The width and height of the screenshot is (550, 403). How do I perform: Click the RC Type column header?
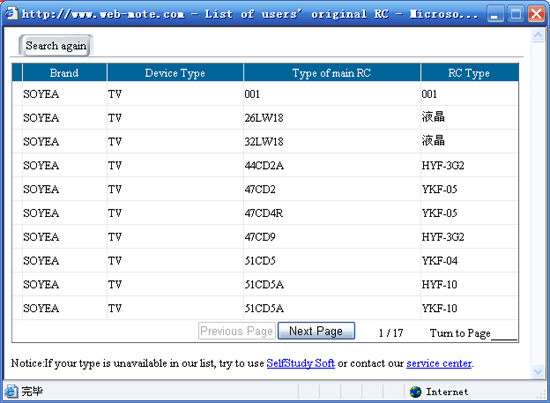pyautogui.click(x=469, y=73)
